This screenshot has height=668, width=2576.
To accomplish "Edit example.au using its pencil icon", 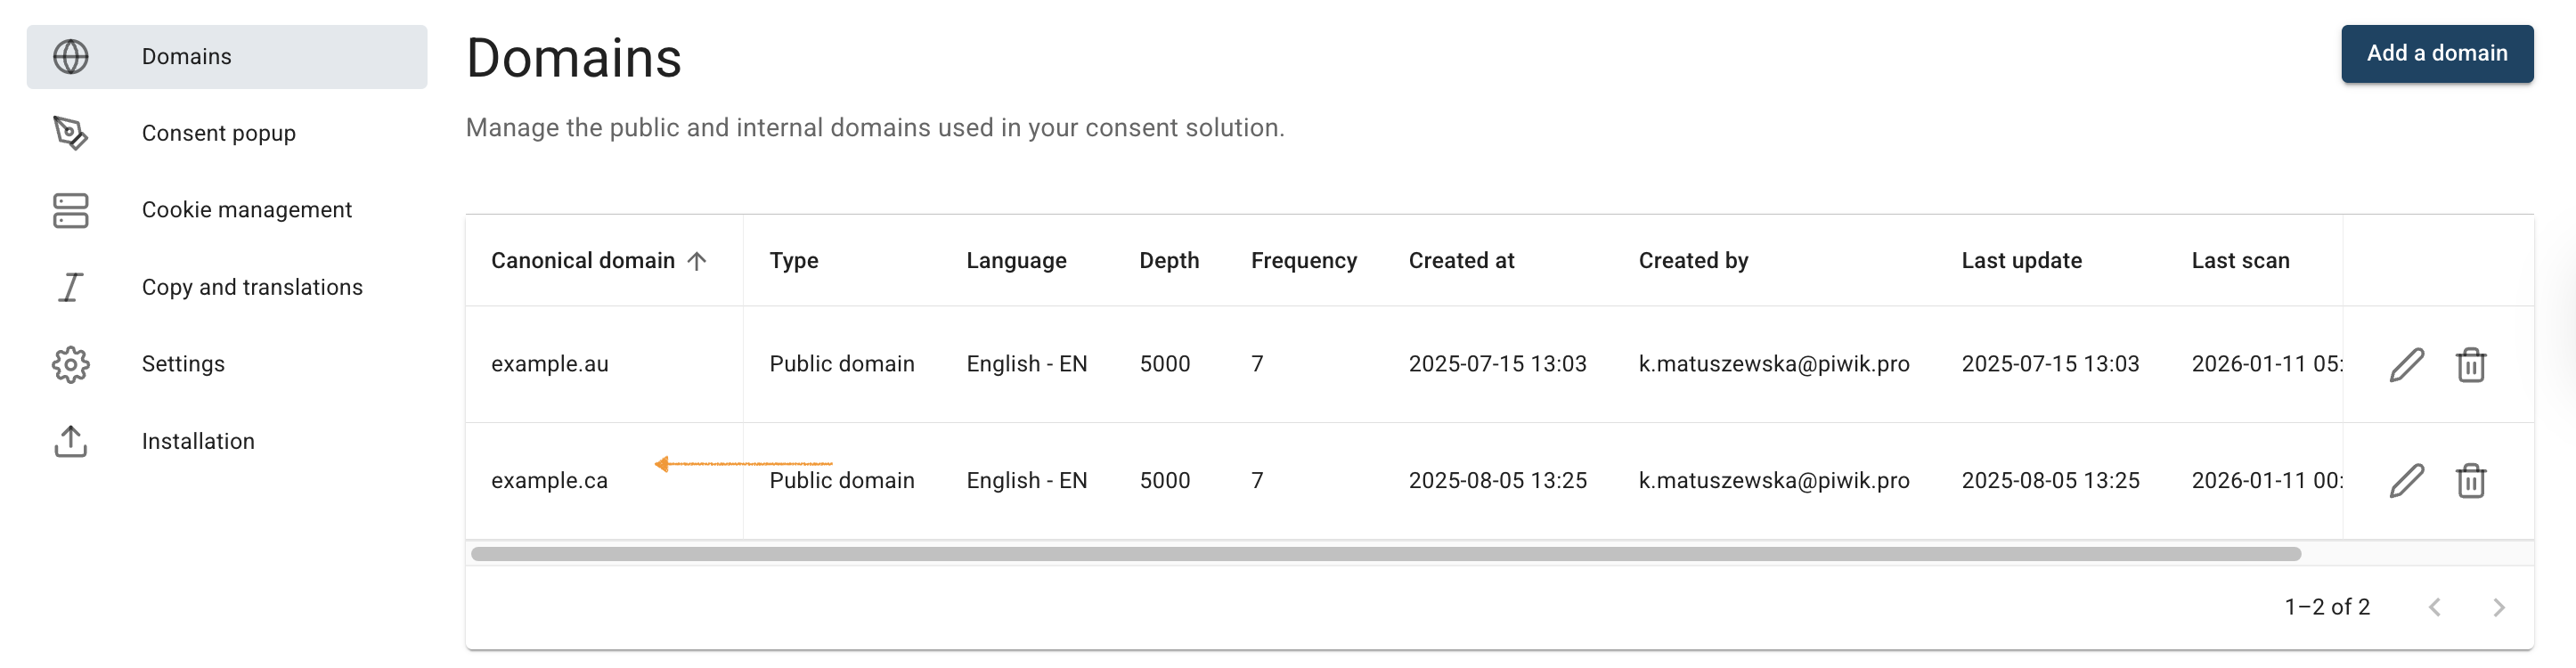I will pos(2405,364).
